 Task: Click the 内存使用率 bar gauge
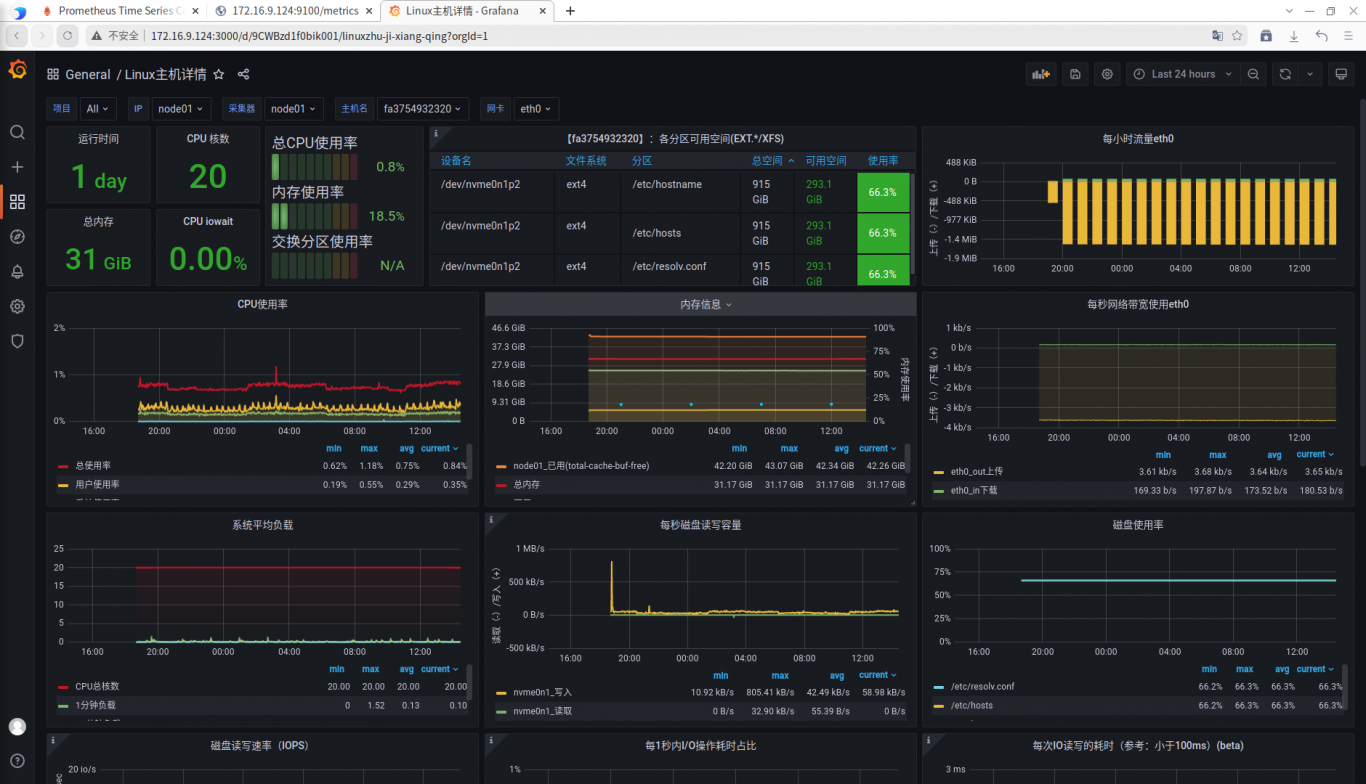pyautogui.click(x=313, y=215)
